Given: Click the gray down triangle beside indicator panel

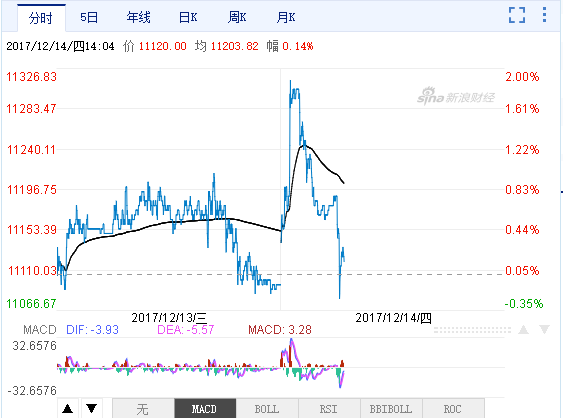Looking at the screenshot, I should tap(544, 329).
